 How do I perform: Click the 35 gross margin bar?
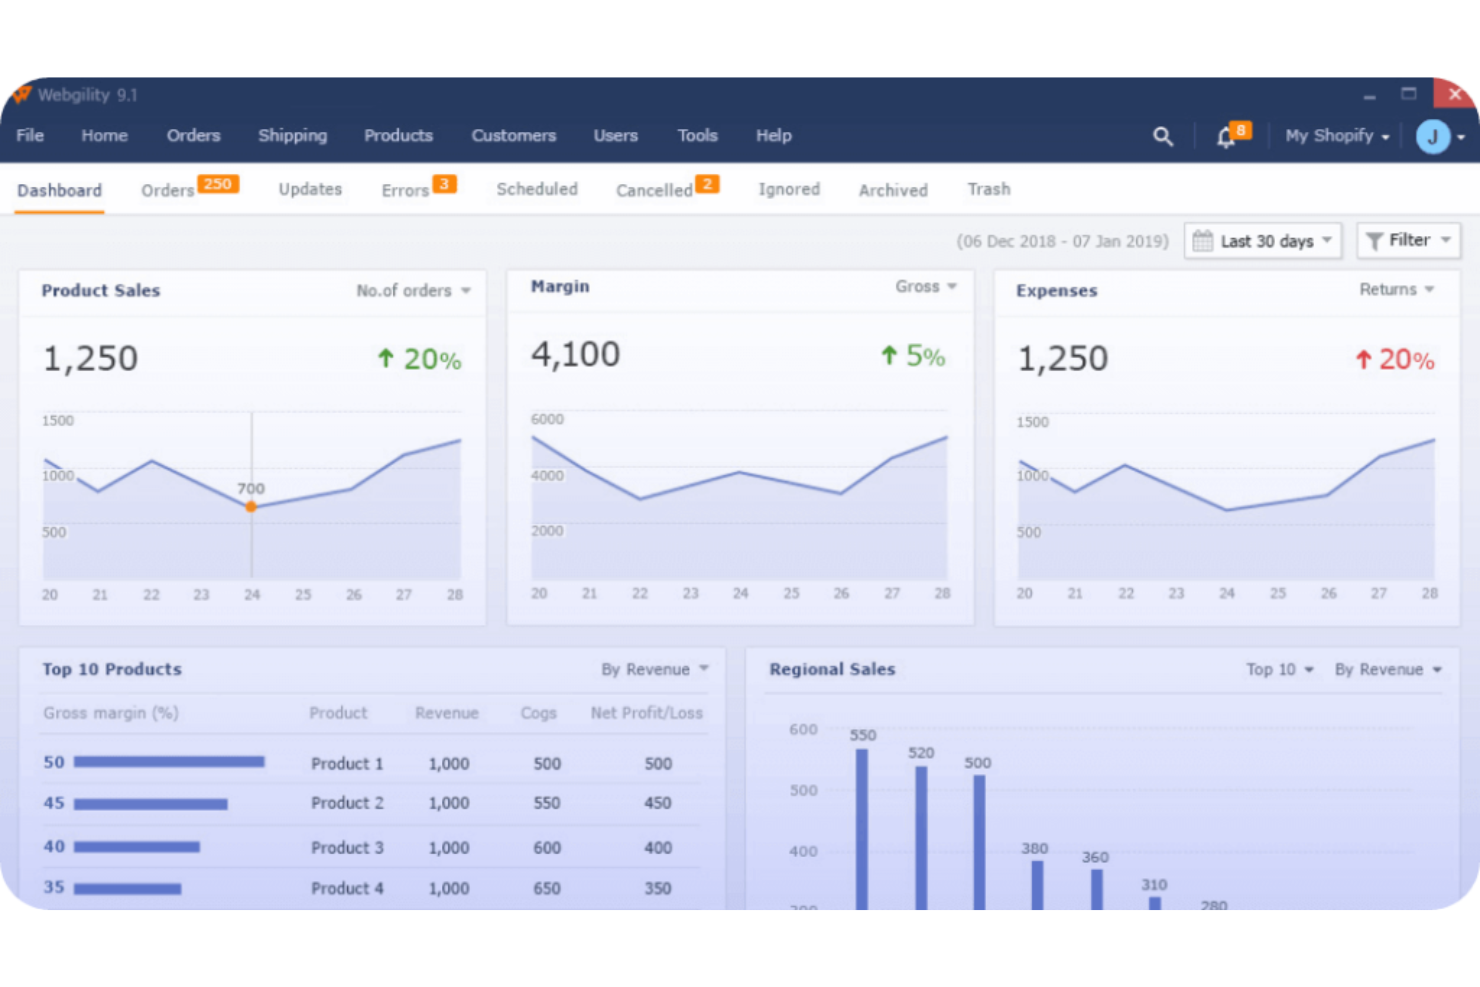(128, 888)
